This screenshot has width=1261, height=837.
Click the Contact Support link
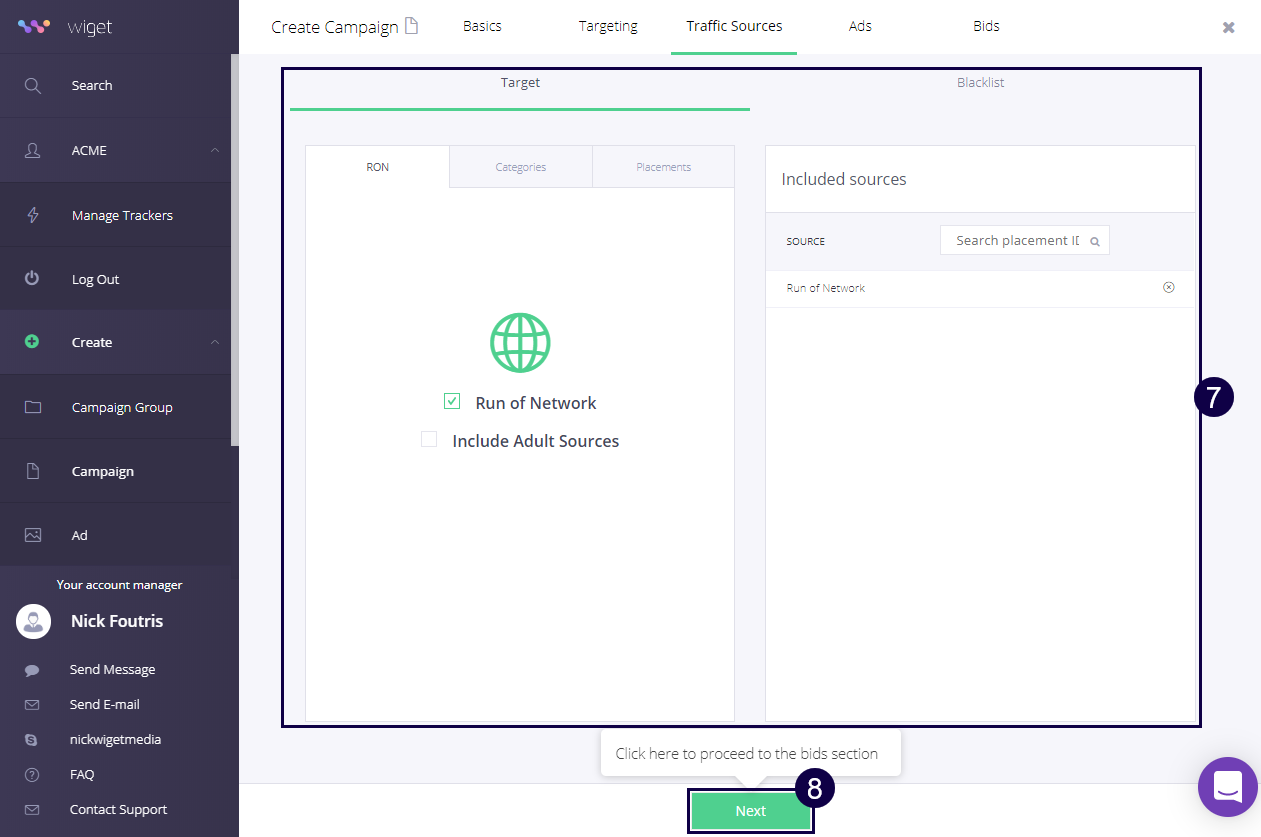click(x=118, y=810)
